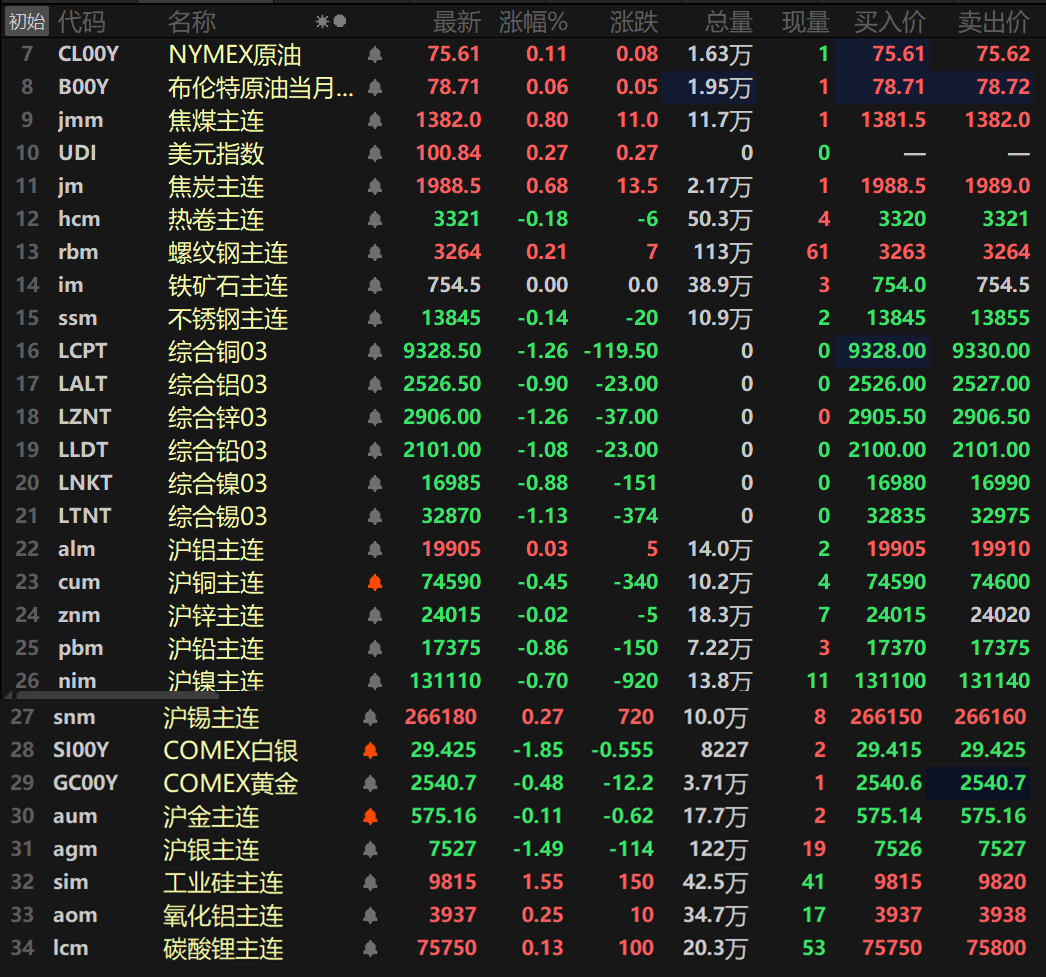Select the 美元指数 name cell

coord(215,153)
